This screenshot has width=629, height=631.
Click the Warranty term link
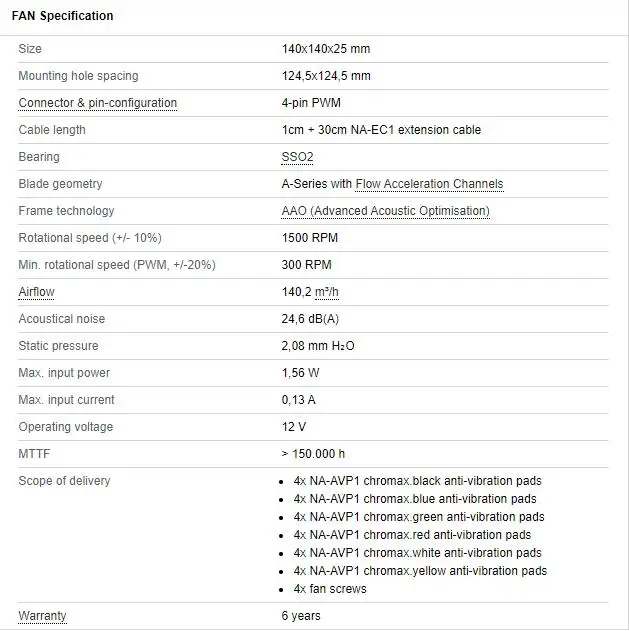(x=42, y=616)
